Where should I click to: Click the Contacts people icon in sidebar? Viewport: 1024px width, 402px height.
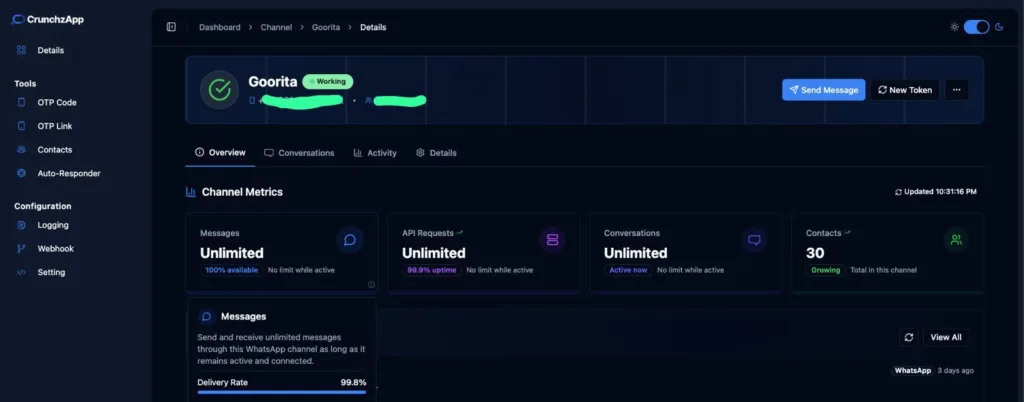[x=22, y=149]
